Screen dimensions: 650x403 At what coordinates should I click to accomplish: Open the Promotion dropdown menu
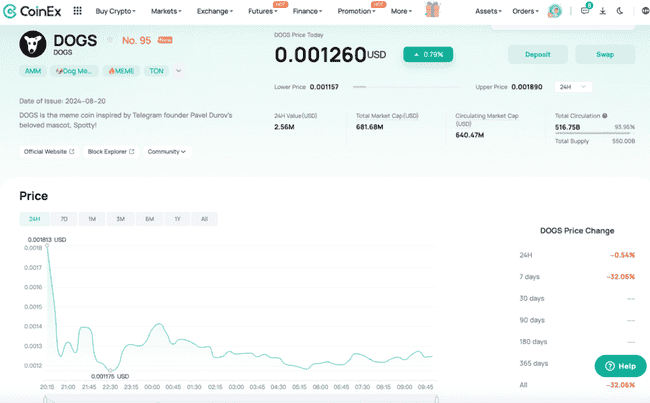click(357, 11)
